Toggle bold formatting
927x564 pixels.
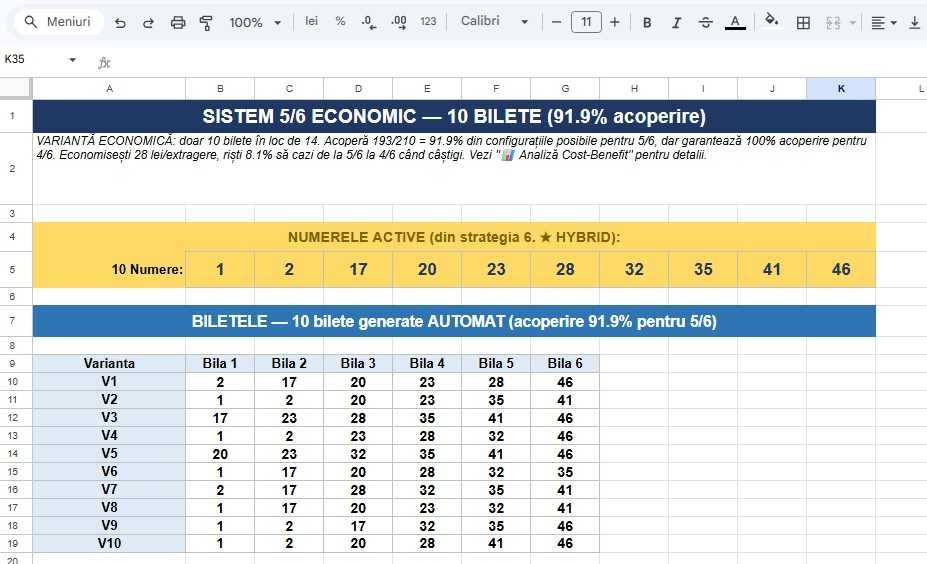tap(647, 22)
